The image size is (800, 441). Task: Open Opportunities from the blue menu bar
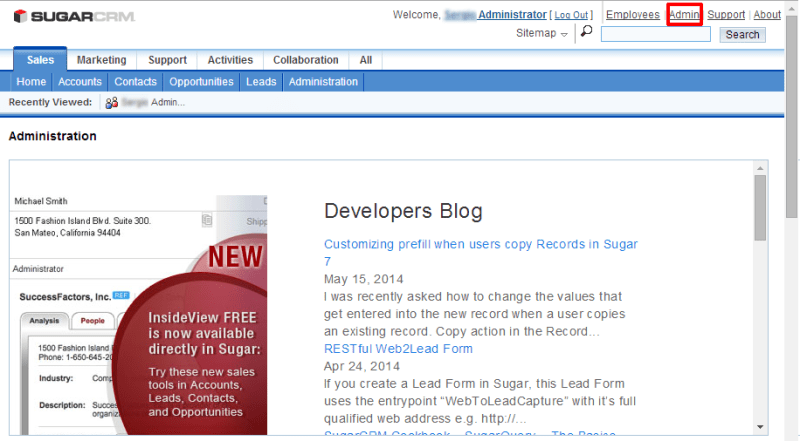(x=201, y=82)
